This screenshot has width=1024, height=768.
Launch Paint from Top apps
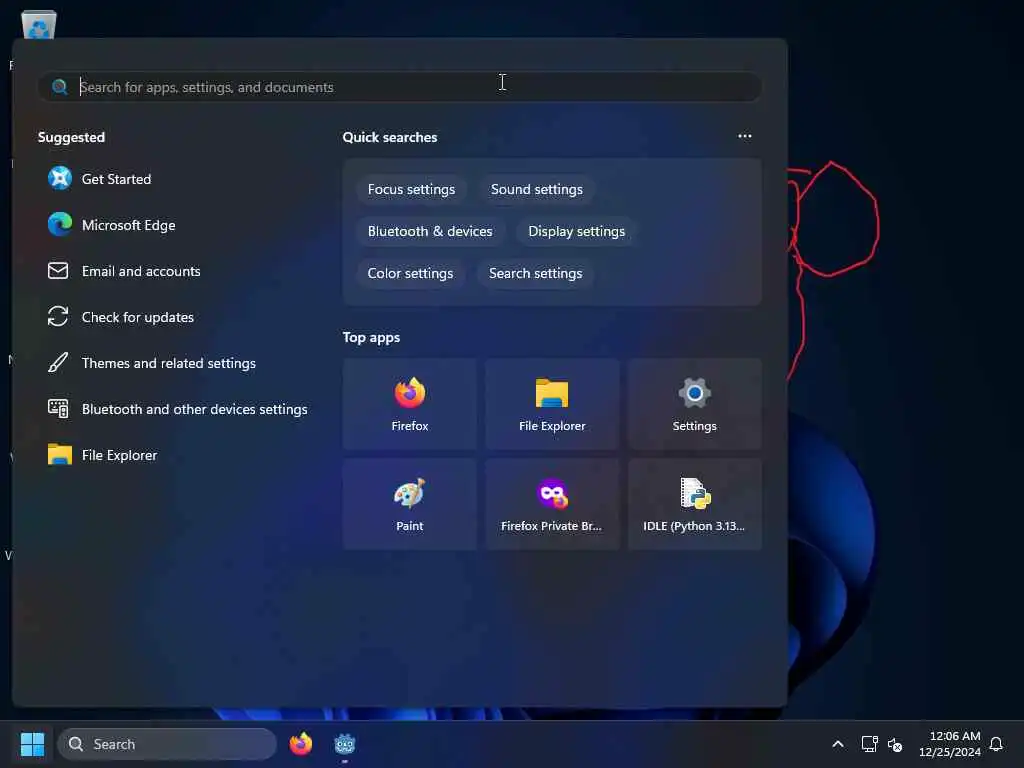(409, 504)
